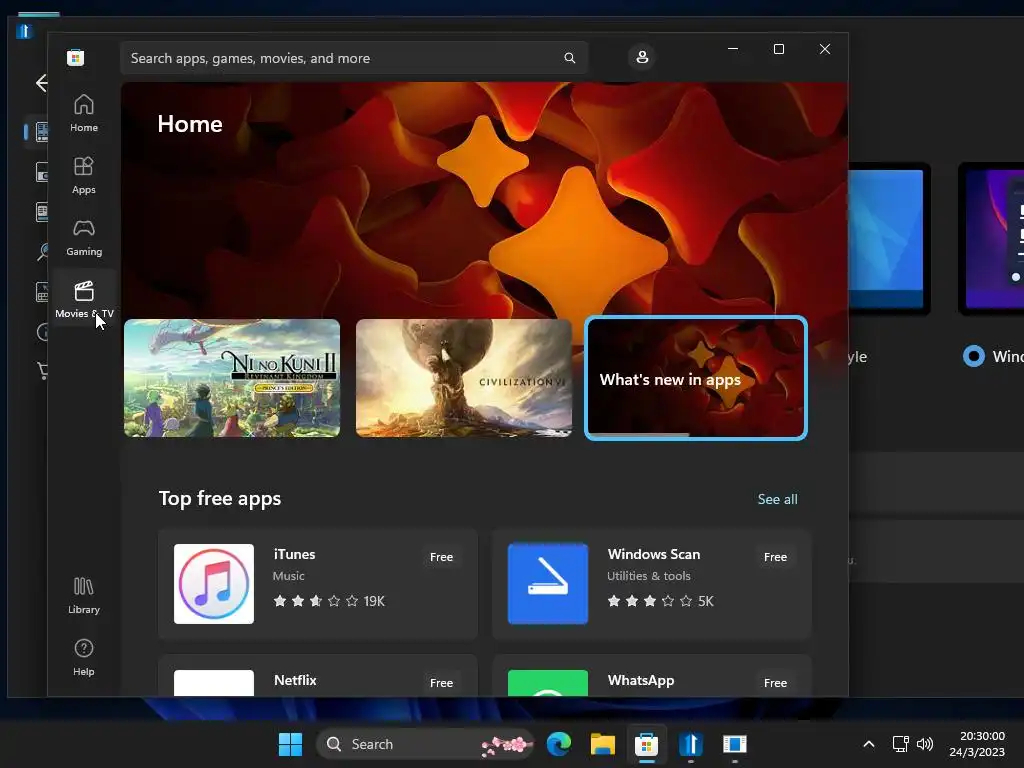
Task: Select purple style thumbnail in background window
Action: 991,238
